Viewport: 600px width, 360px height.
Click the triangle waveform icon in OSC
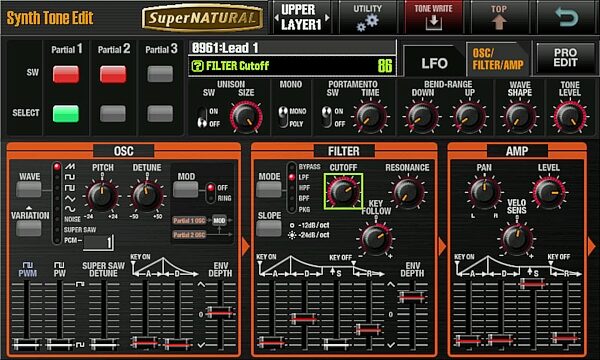(70, 198)
